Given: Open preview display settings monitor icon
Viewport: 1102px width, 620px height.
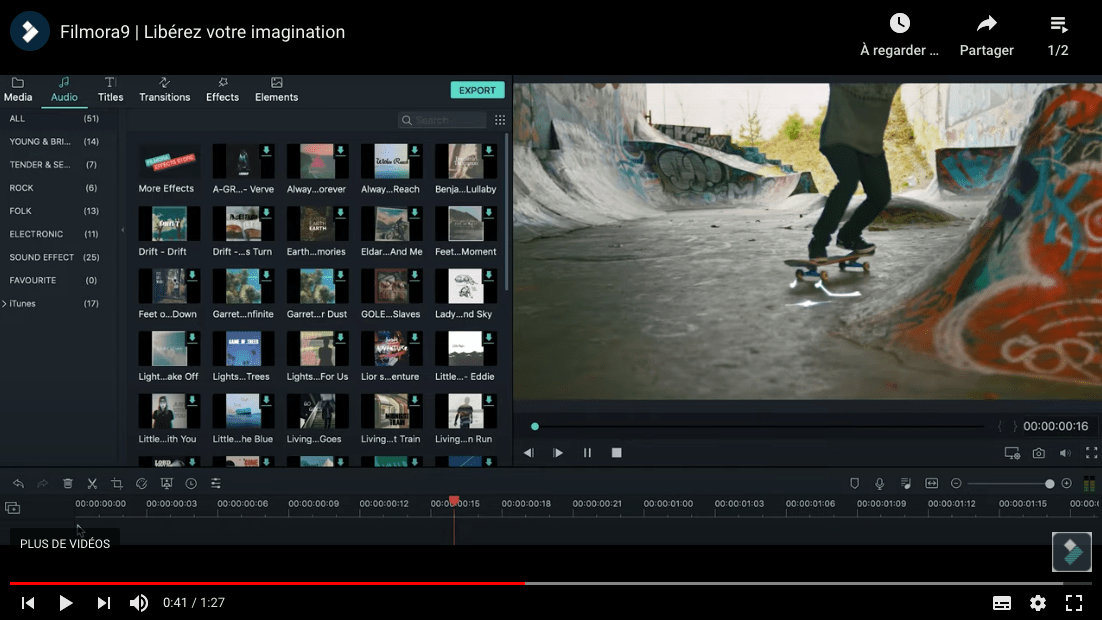Looking at the screenshot, I should [x=1012, y=453].
